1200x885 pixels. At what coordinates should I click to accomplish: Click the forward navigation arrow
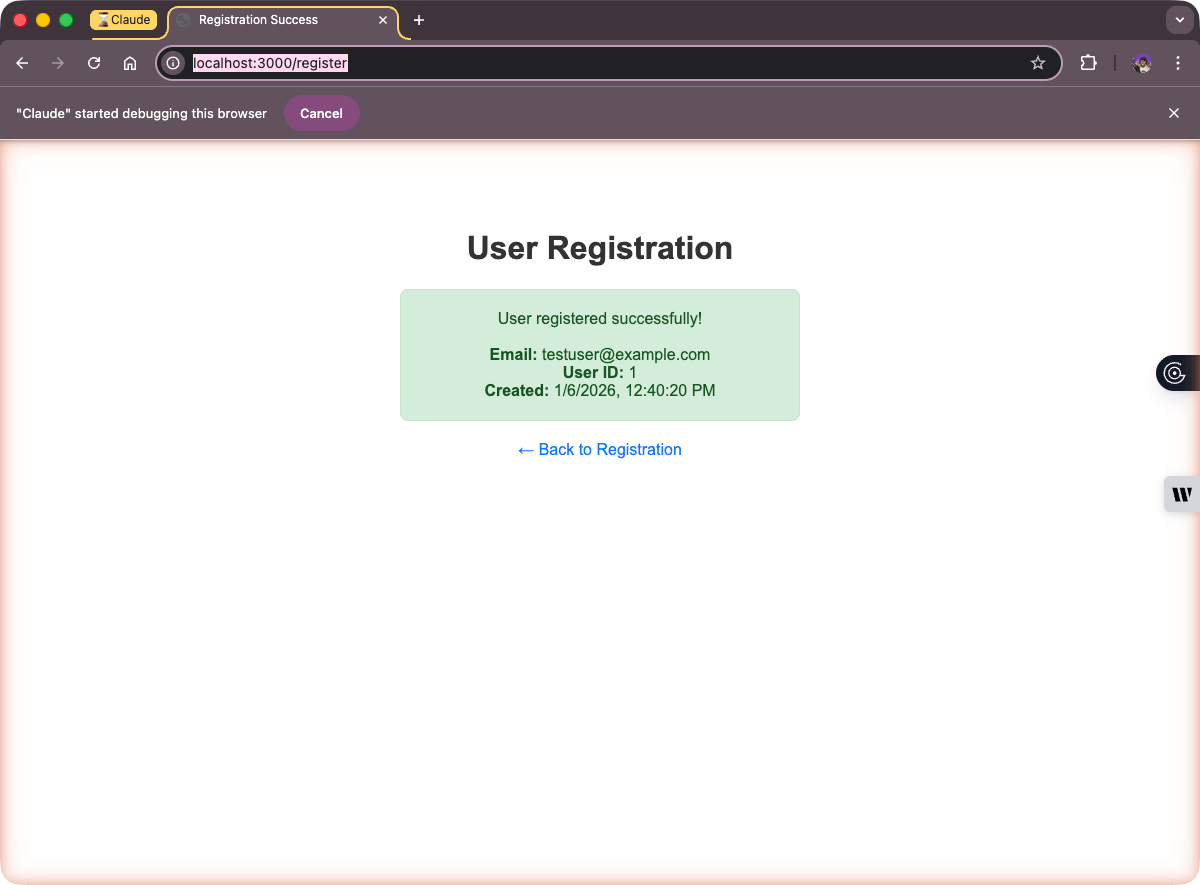click(57, 62)
